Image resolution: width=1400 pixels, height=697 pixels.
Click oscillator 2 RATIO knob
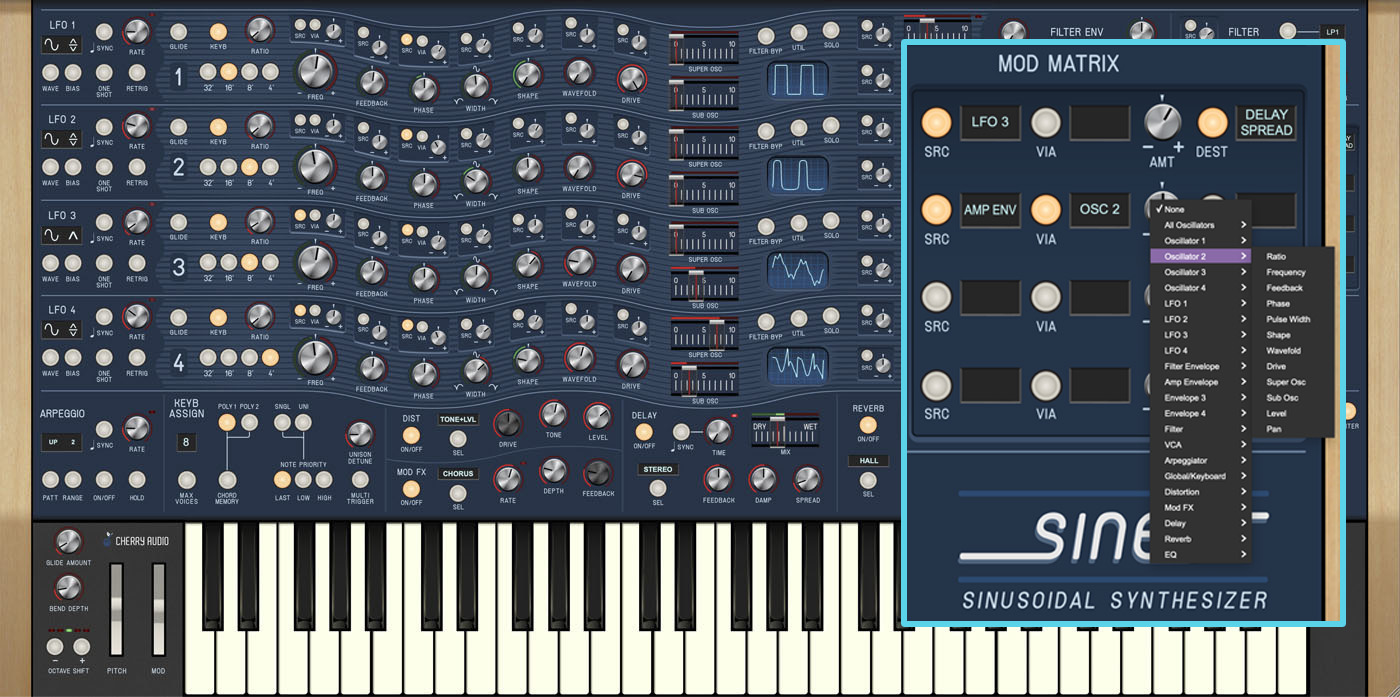pos(259,126)
